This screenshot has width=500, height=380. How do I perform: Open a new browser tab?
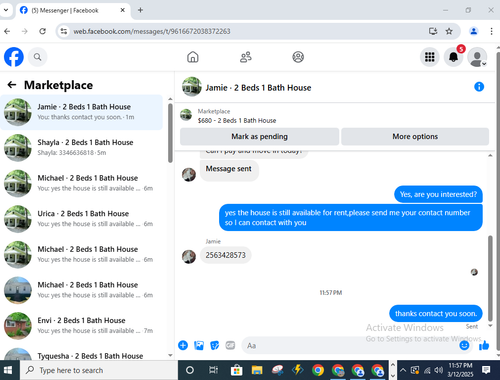[x=140, y=10]
